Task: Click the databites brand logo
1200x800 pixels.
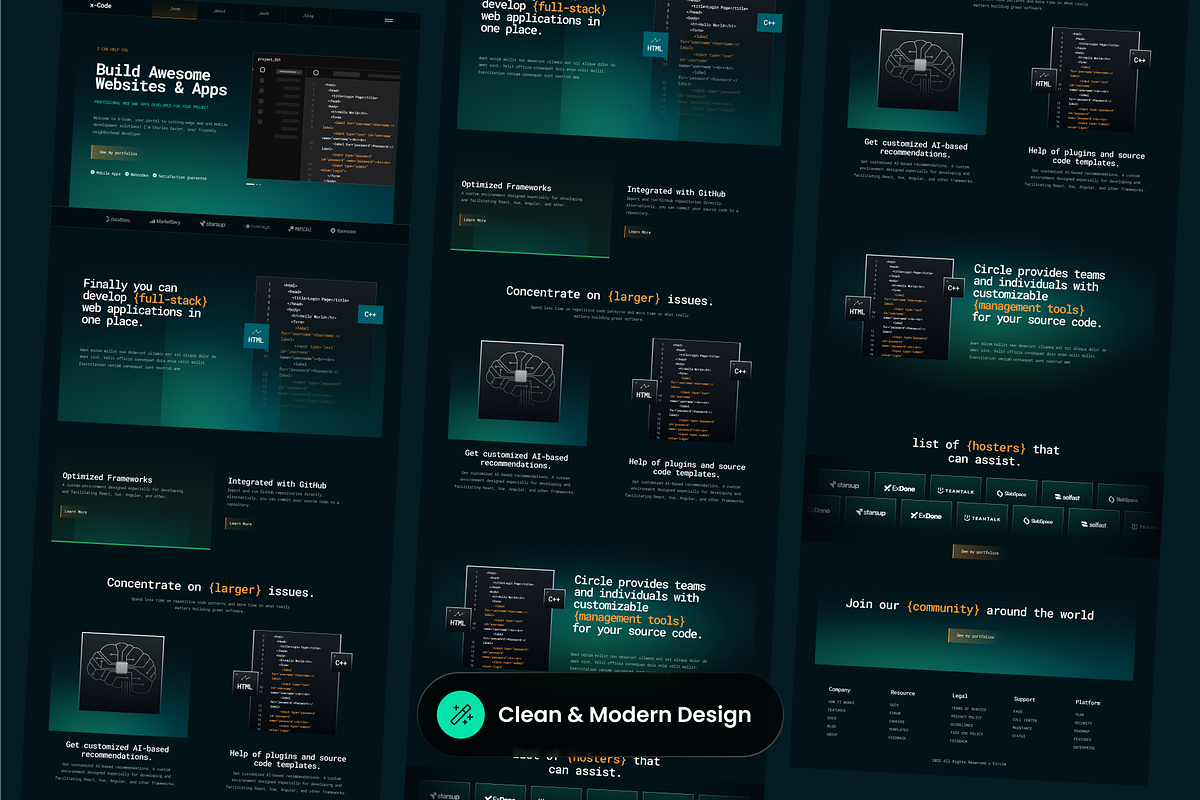Action: pos(118,220)
